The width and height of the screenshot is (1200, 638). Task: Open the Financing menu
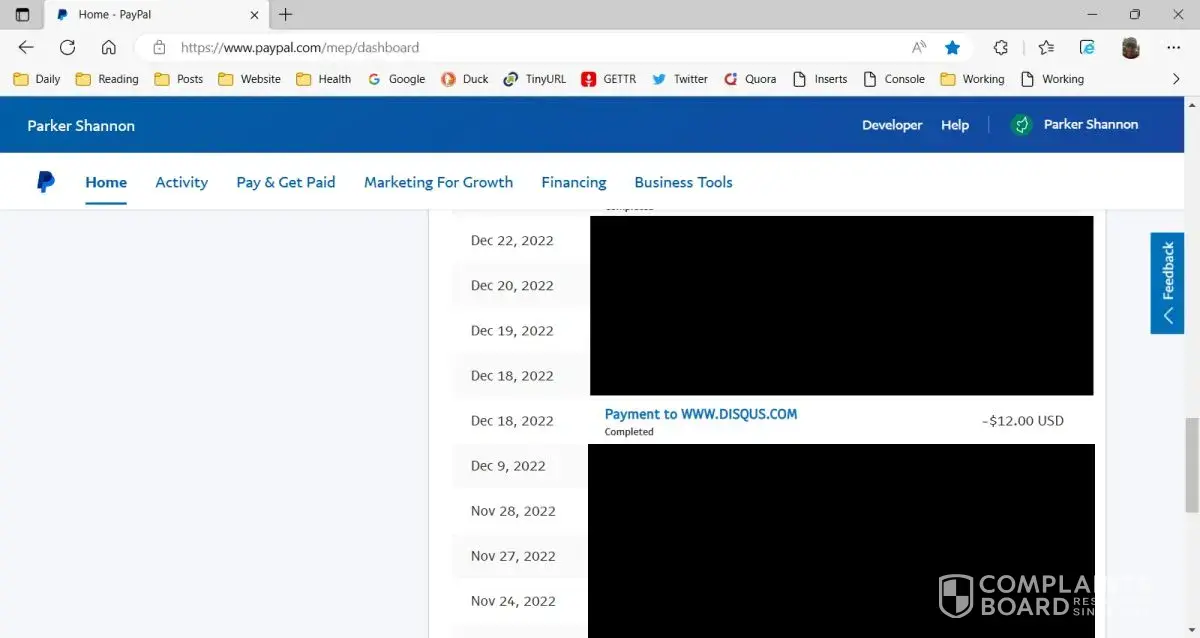(574, 182)
